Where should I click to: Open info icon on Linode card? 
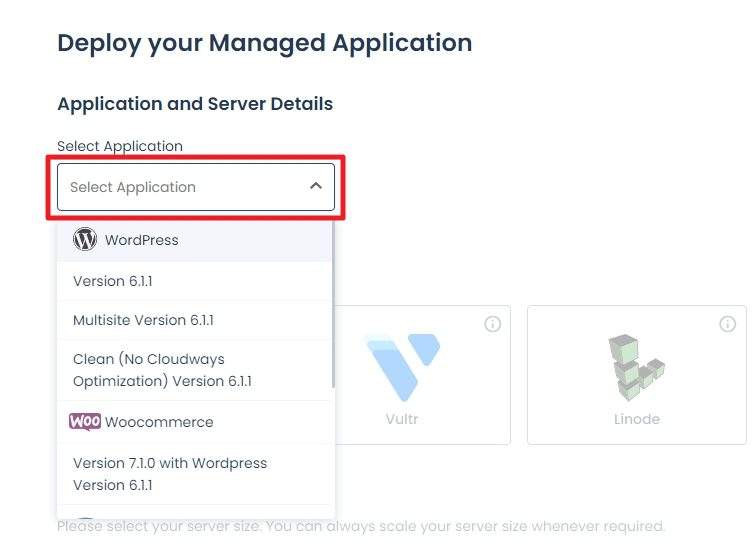click(728, 324)
